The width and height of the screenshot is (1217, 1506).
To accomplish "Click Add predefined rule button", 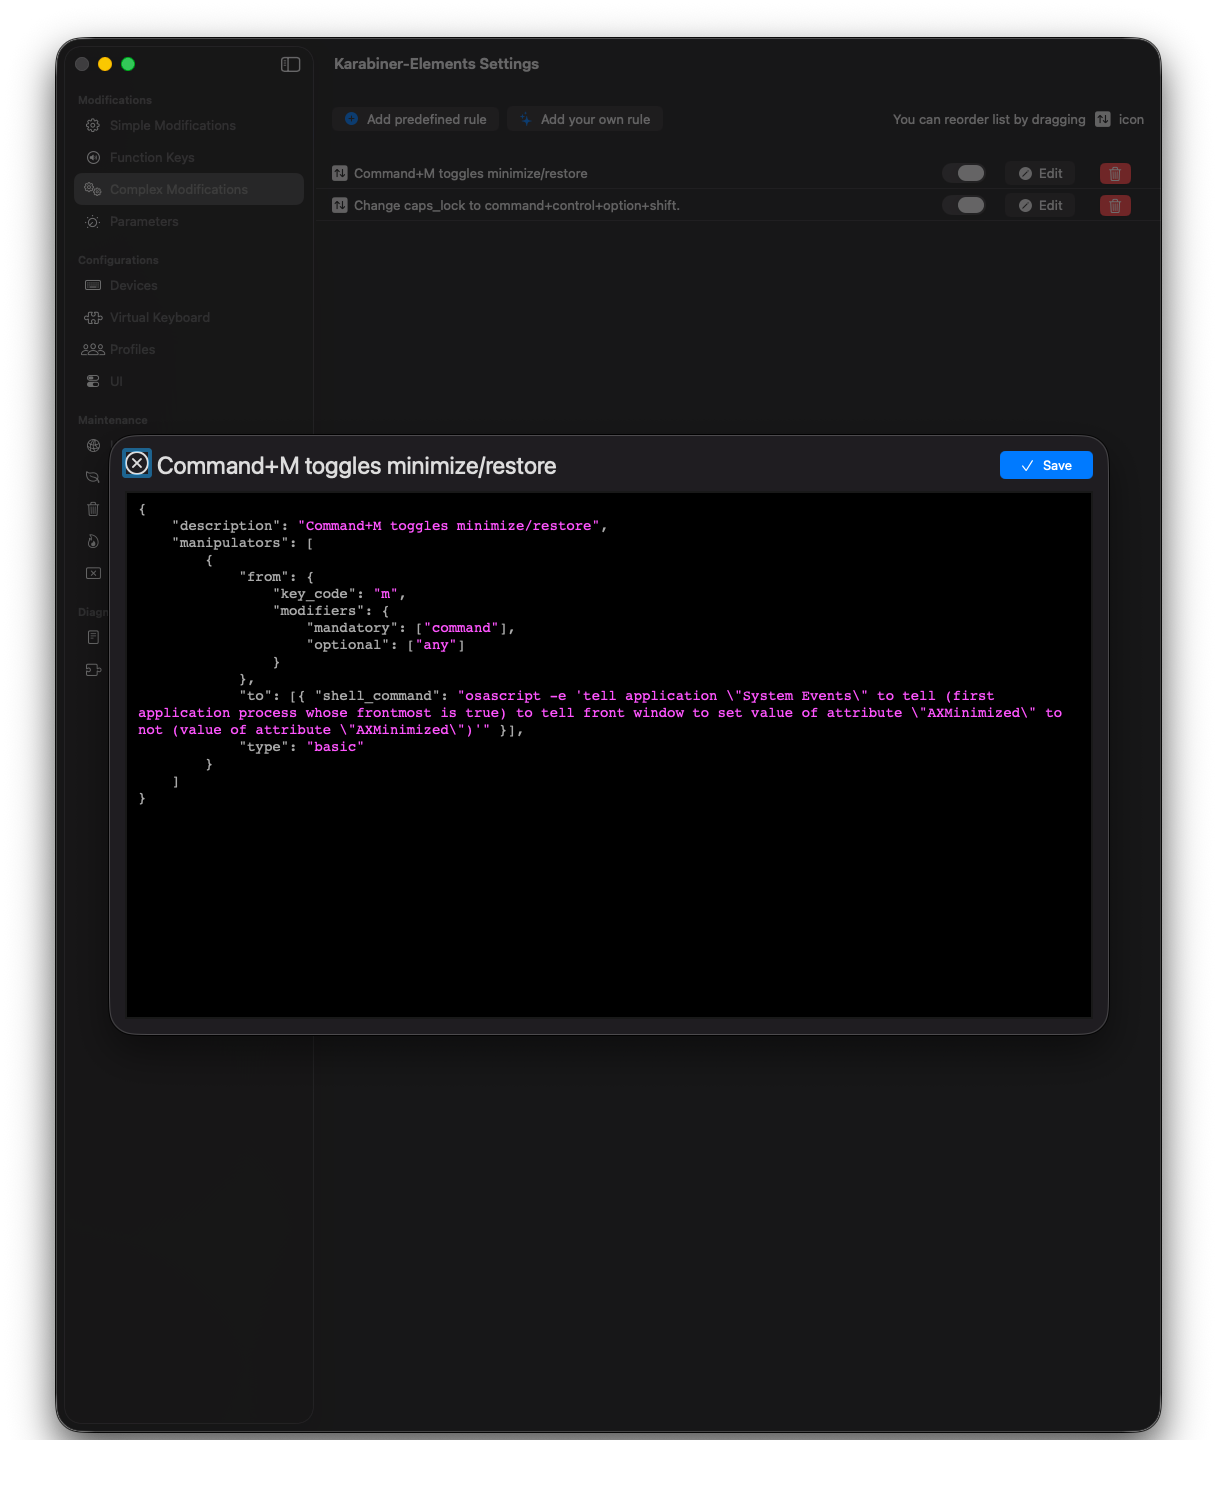I will click(x=415, y=119).
